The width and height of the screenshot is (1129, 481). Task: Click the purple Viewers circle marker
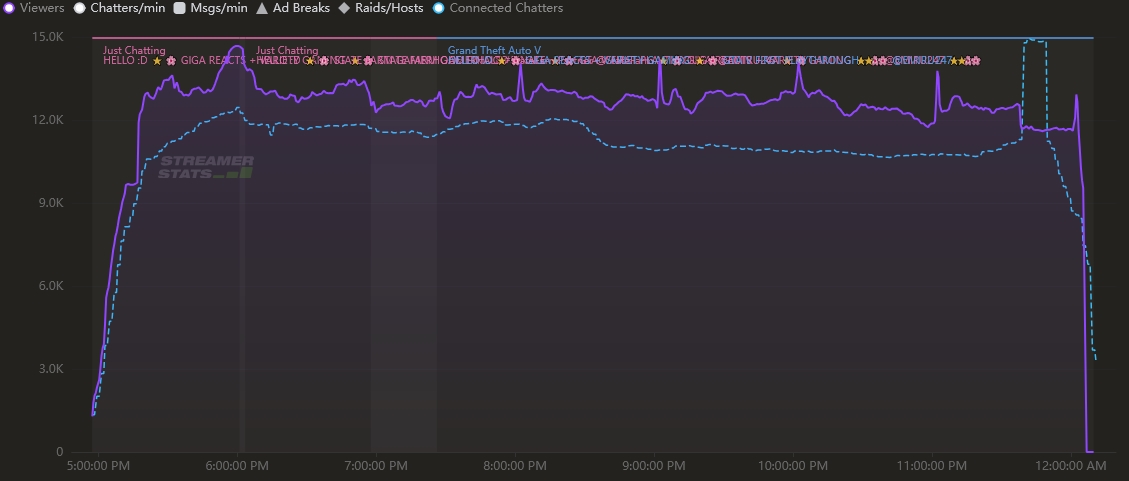coord(9,8)
